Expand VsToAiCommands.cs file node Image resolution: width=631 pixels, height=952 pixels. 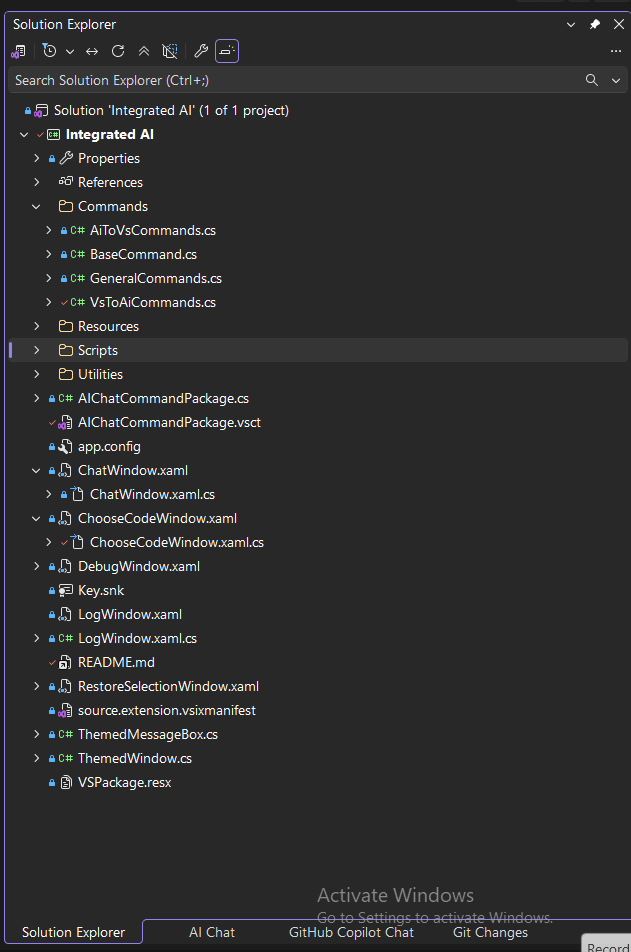coord(49,302)
